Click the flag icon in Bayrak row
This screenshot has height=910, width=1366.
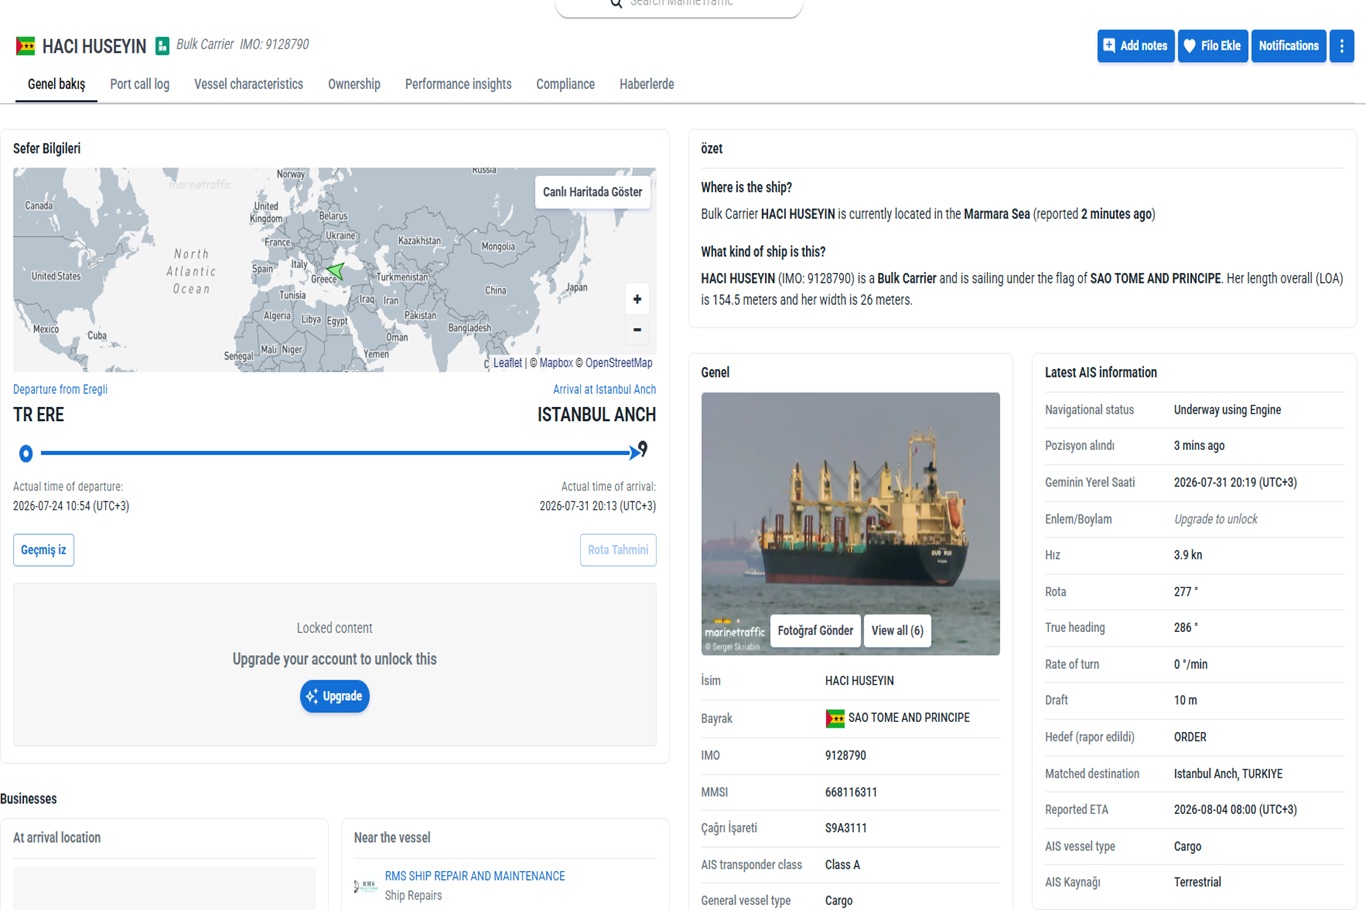click(835, 718)
